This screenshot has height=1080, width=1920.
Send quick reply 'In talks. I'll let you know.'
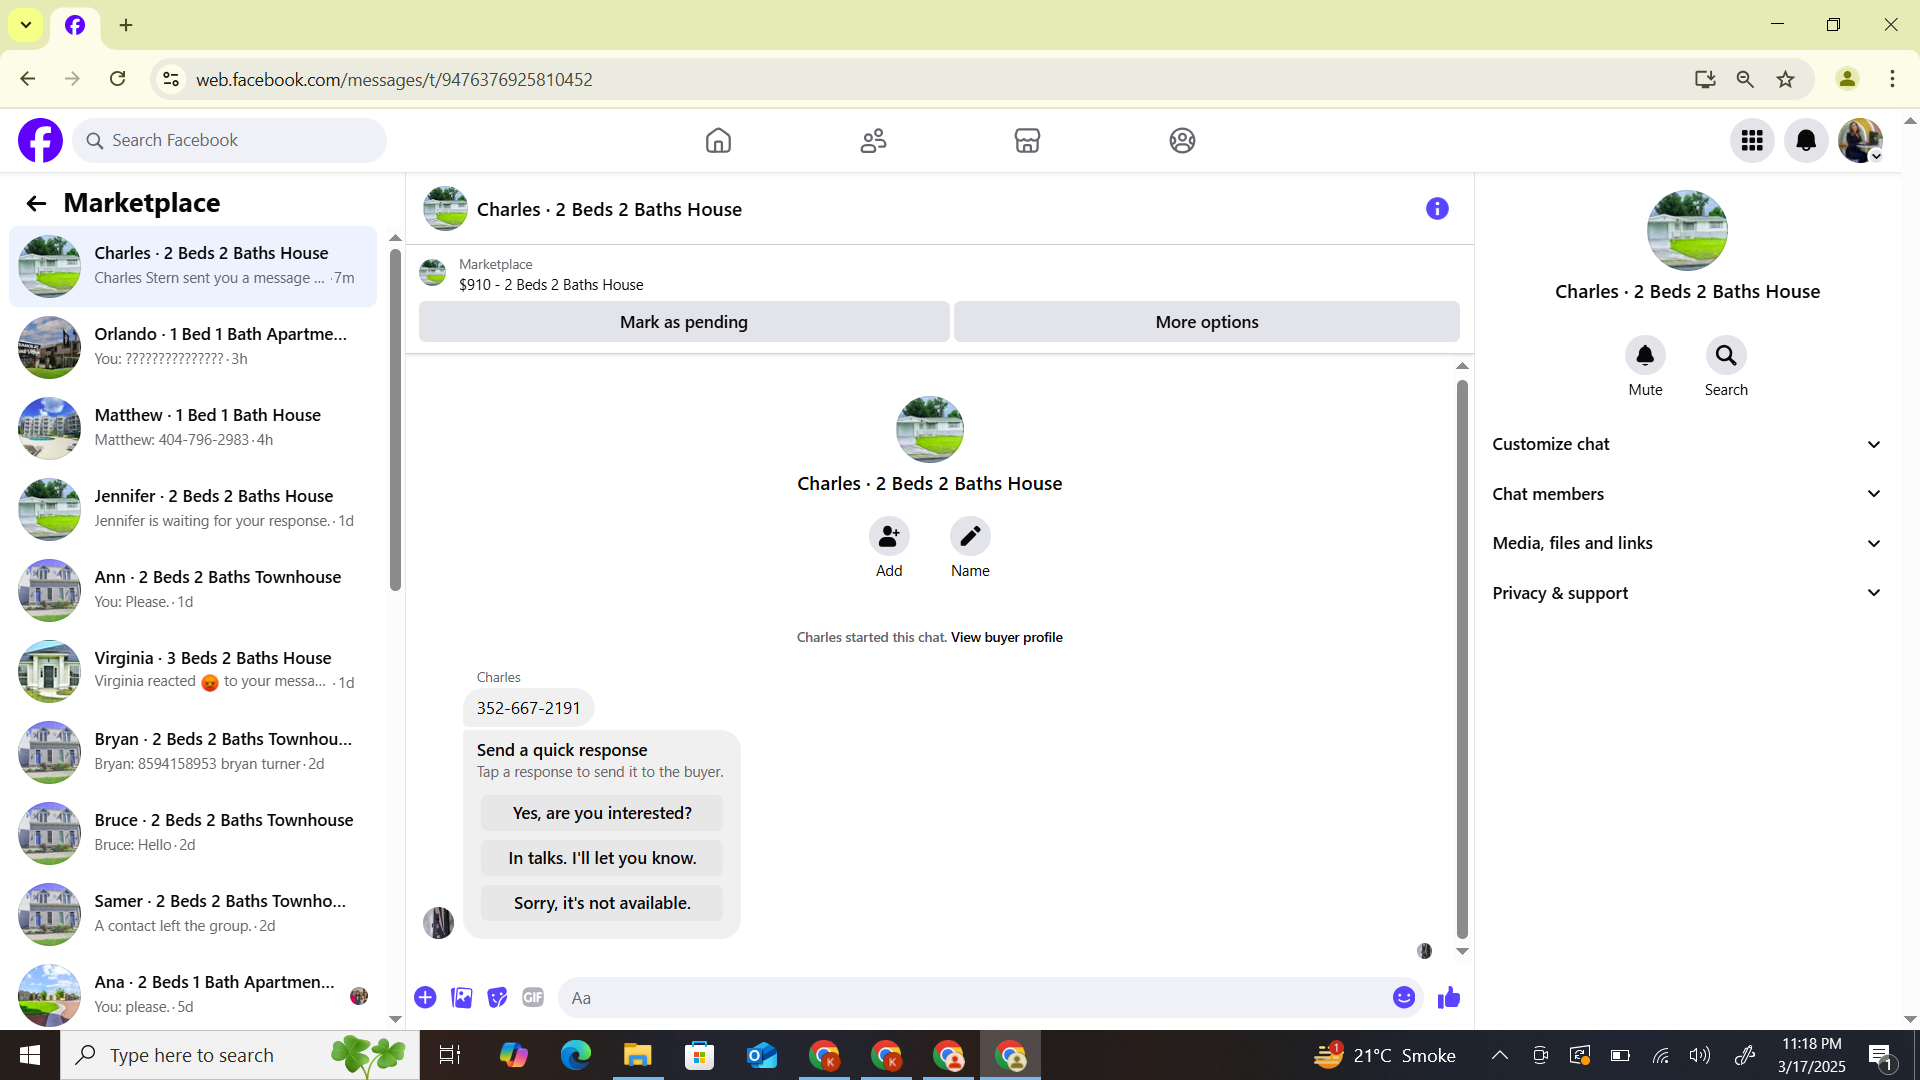point(602,858)
